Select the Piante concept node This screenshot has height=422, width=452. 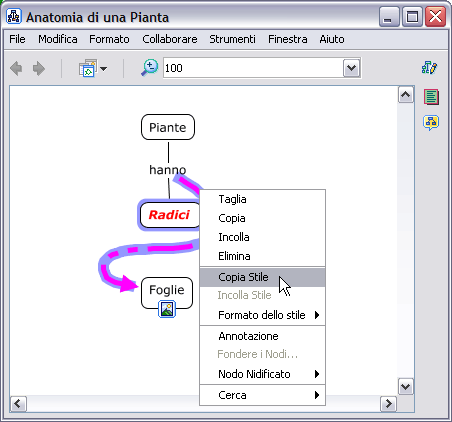click(x=168, y=127)
